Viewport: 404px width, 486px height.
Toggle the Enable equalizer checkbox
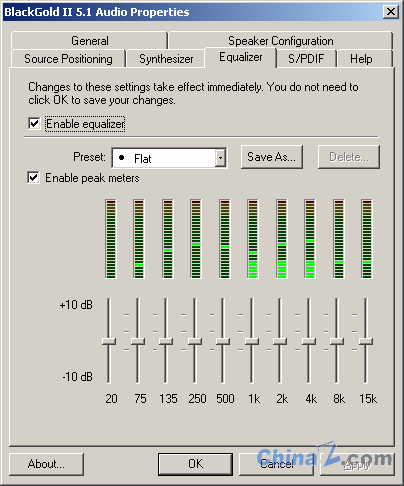34,124
